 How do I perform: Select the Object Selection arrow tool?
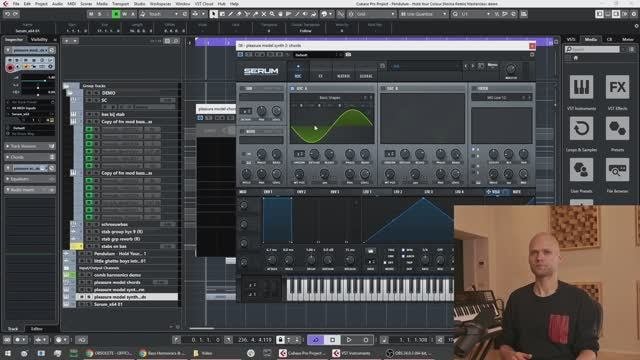coord(213,14)
